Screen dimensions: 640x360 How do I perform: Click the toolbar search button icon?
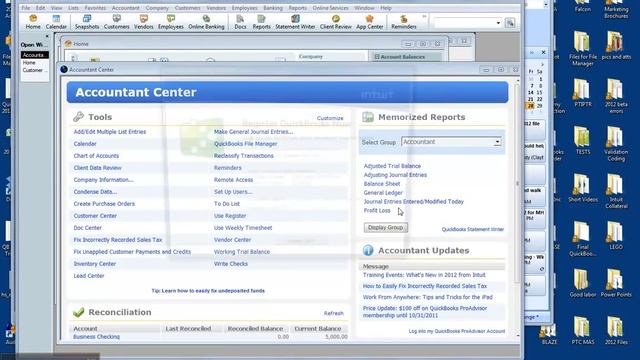[x=510, y=23]
